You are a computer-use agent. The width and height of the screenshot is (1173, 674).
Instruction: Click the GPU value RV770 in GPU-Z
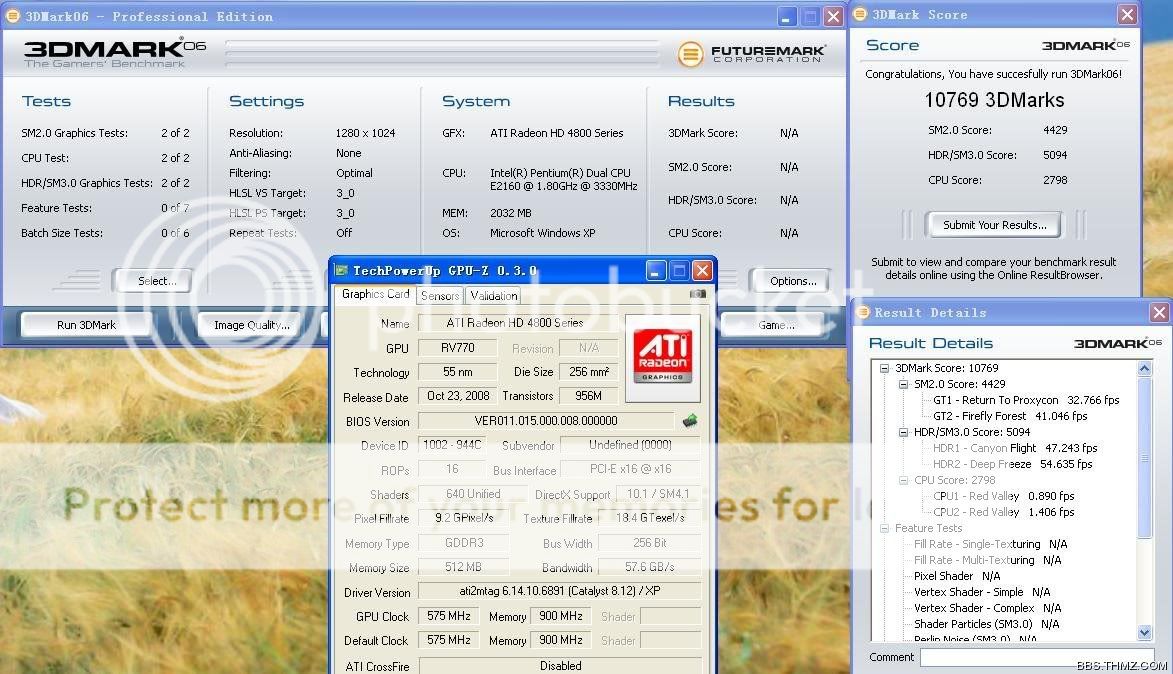(x=457, y=348)
